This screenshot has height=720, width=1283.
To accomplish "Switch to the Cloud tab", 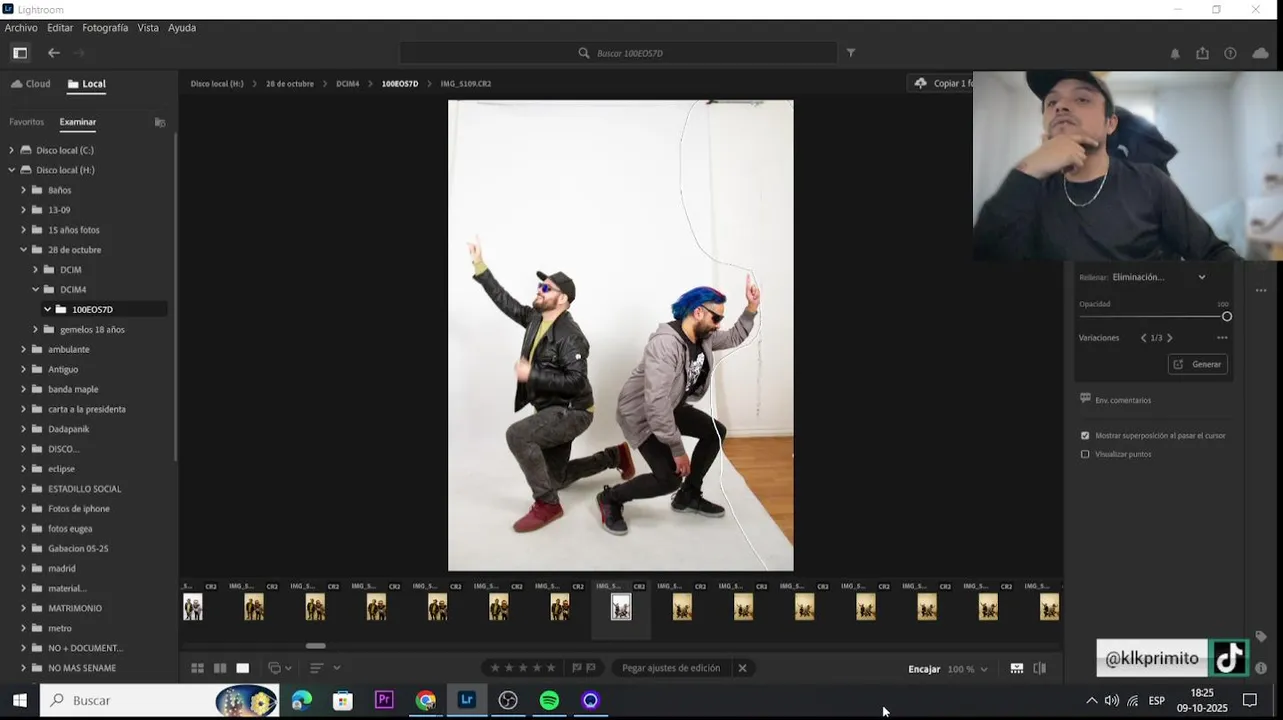I will click(30, 84).
